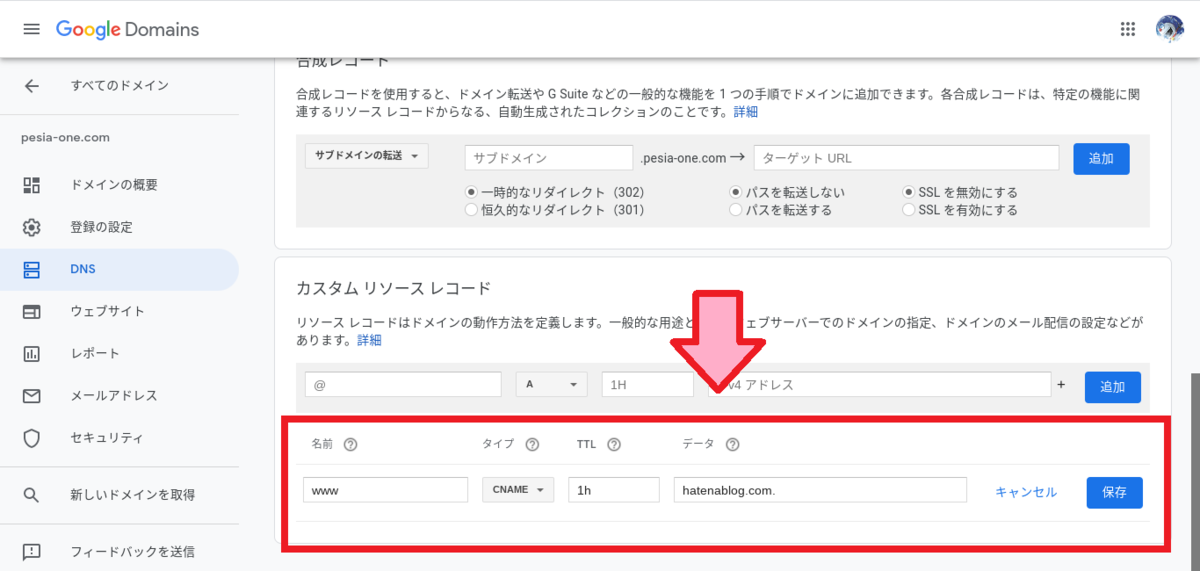Go to レポート page

pos(95,353)
